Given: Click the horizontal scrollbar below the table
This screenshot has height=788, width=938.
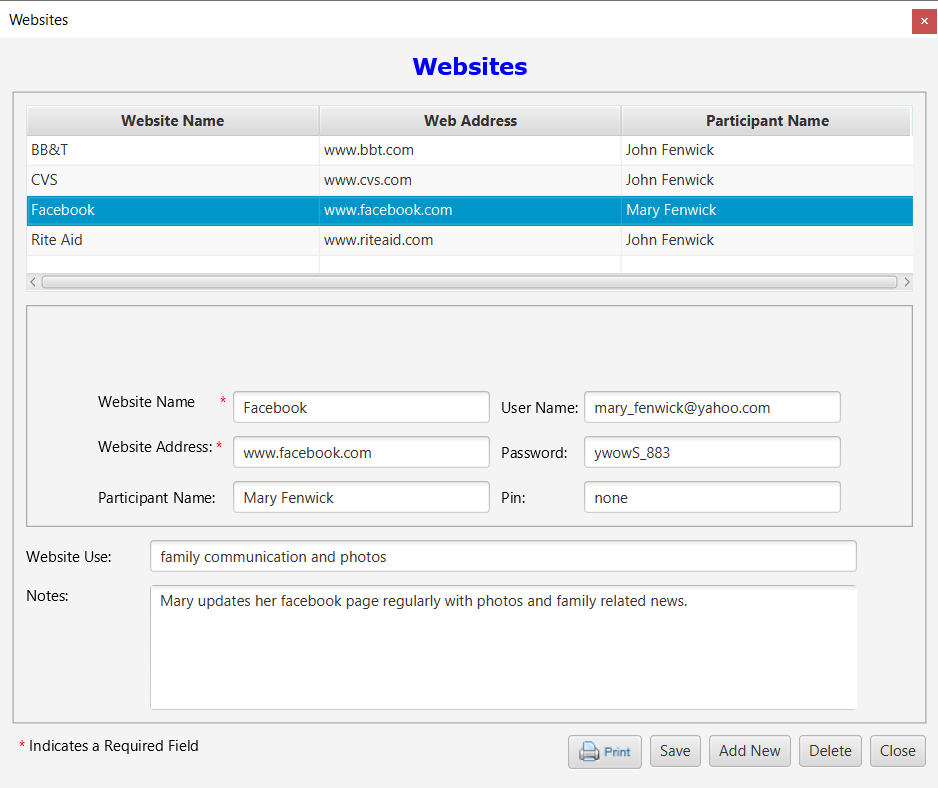Looking at the screenshot, I should click(470, 281).
